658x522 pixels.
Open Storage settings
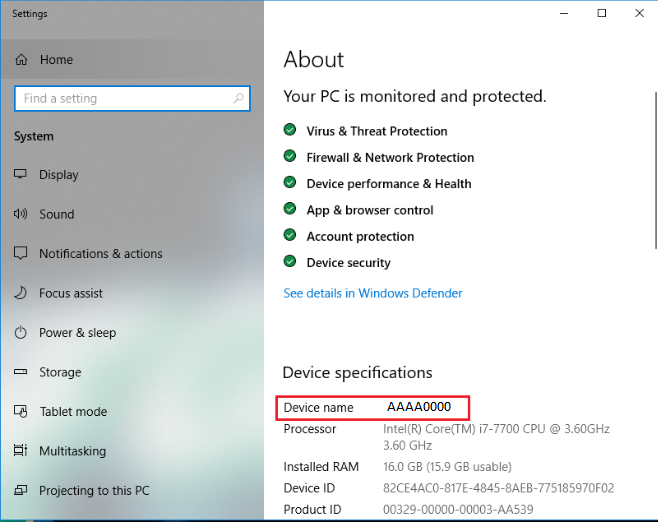[x=132, y=372]
